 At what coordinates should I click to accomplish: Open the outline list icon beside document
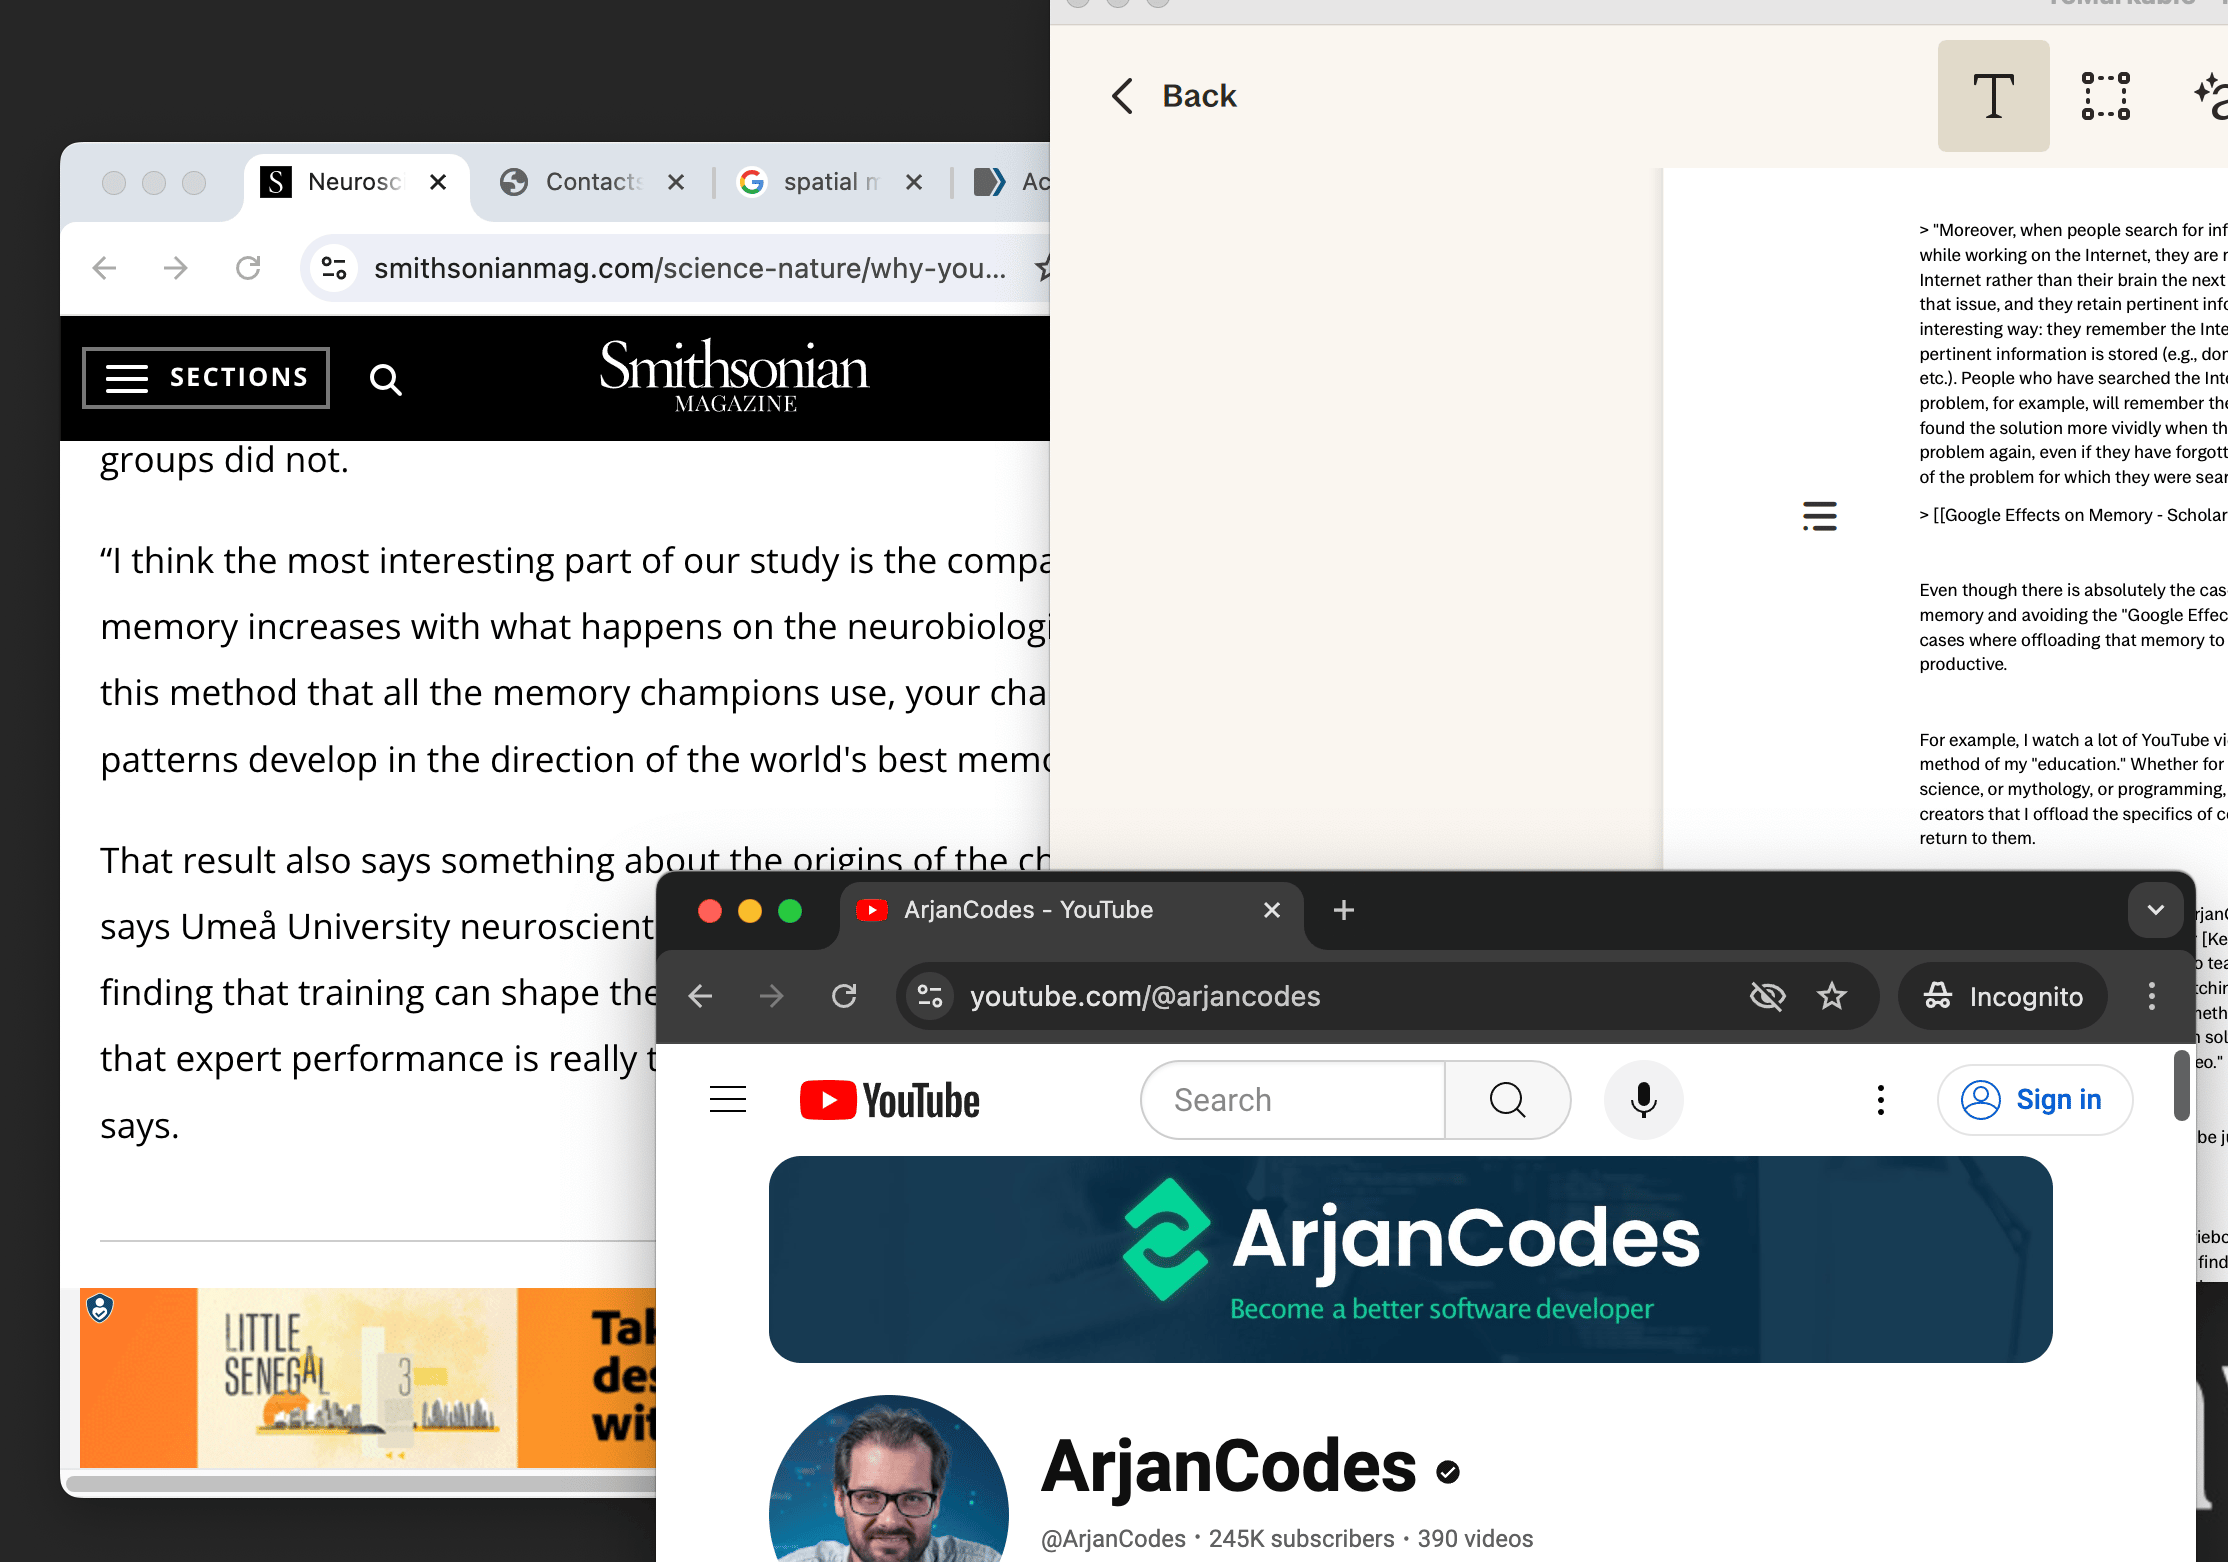click(1819, 516)
